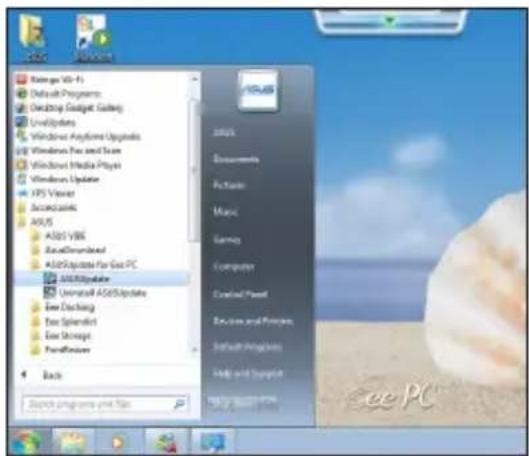
Task: Open Pictures from the right pane
Action: [229, 186]
